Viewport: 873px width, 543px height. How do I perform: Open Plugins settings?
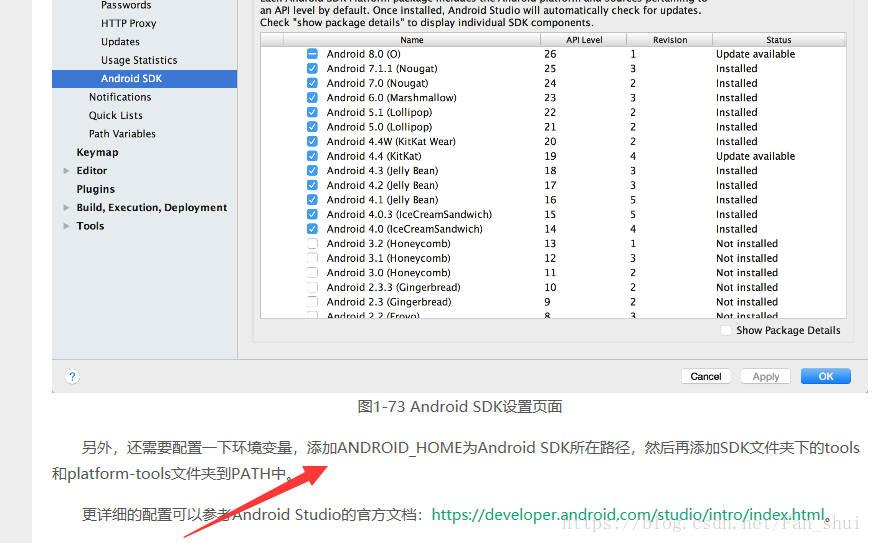point(96,189)
